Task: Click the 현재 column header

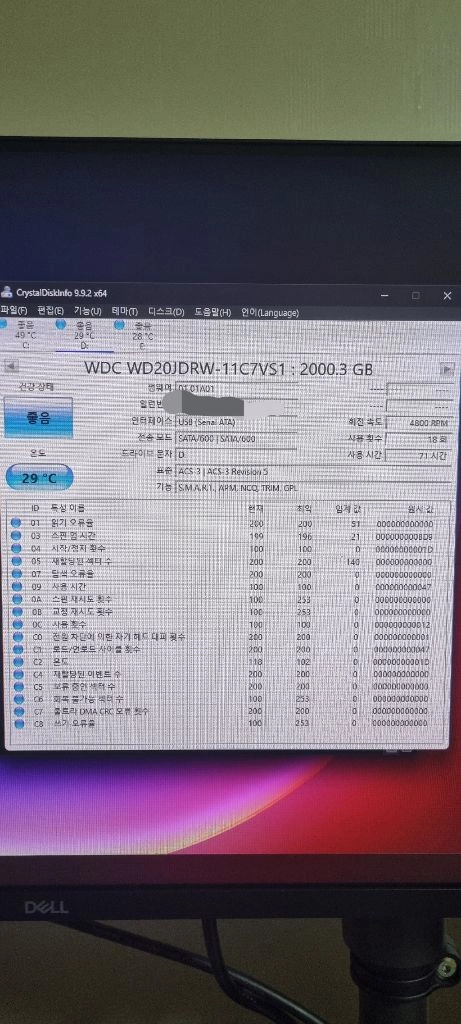Action: pyautogui.click(x=256, y=508)
